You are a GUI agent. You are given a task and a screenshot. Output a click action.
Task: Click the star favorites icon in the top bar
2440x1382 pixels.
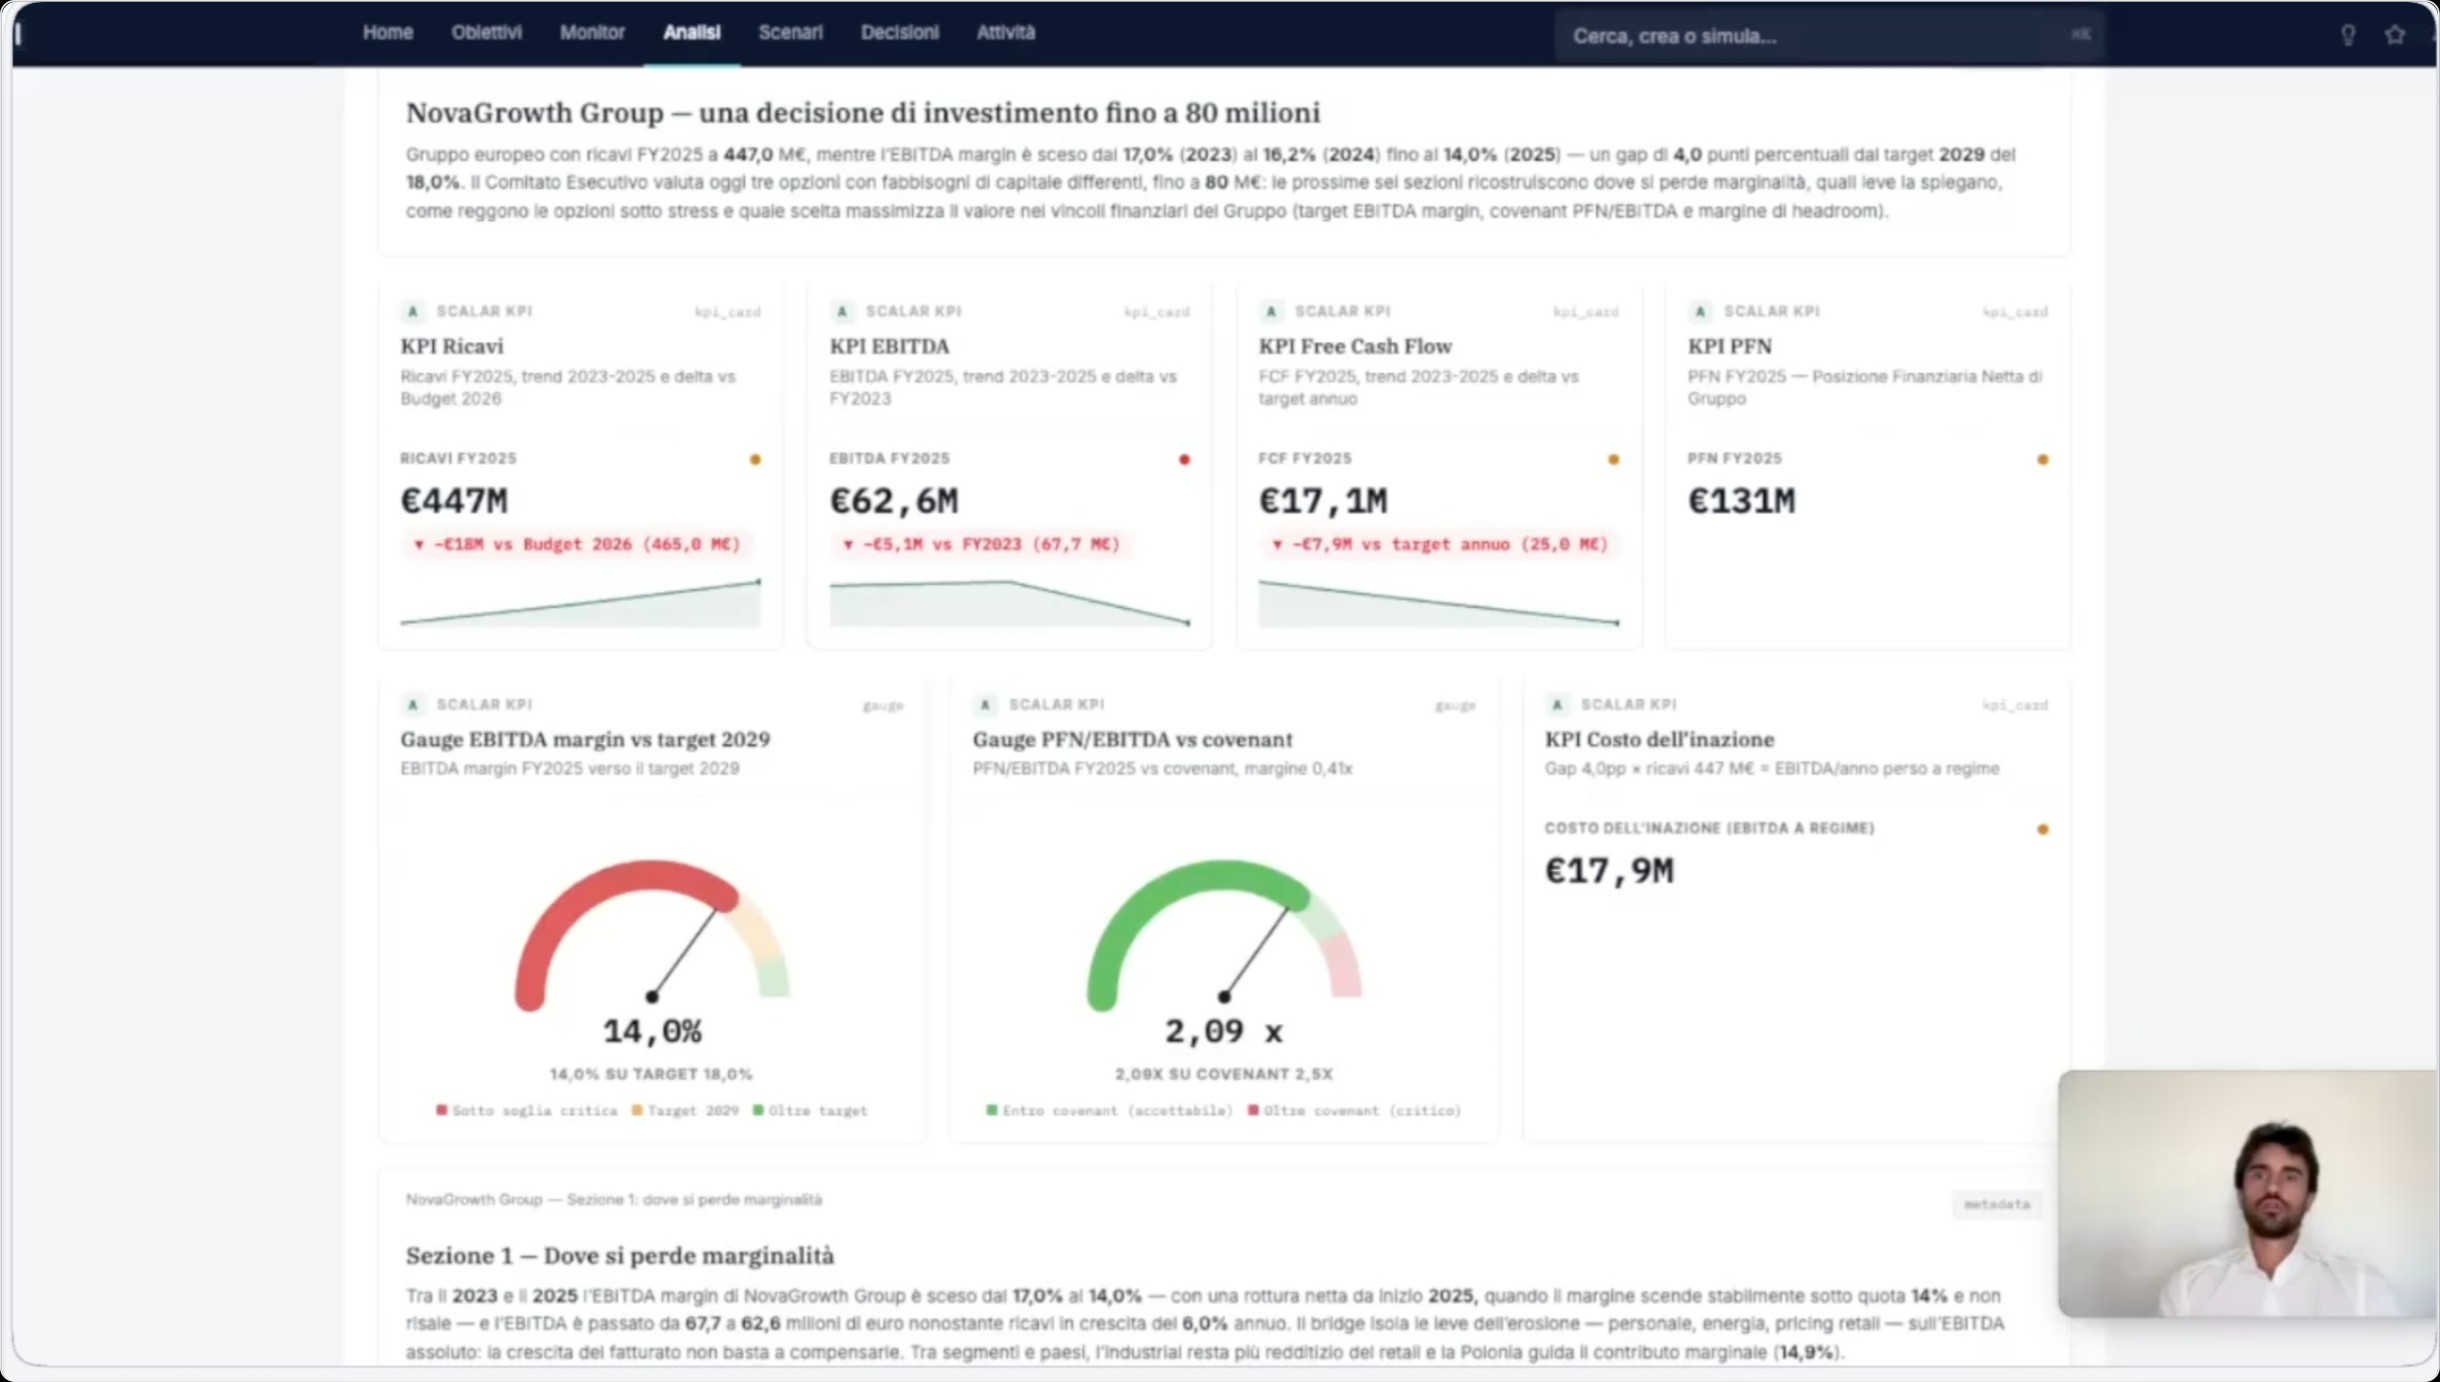point(2394,35)
